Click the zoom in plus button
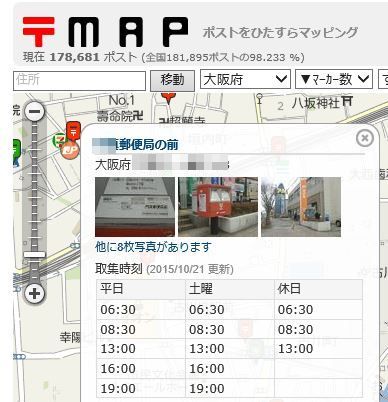This screenshot has width=388, height=402. click(35, 293)
